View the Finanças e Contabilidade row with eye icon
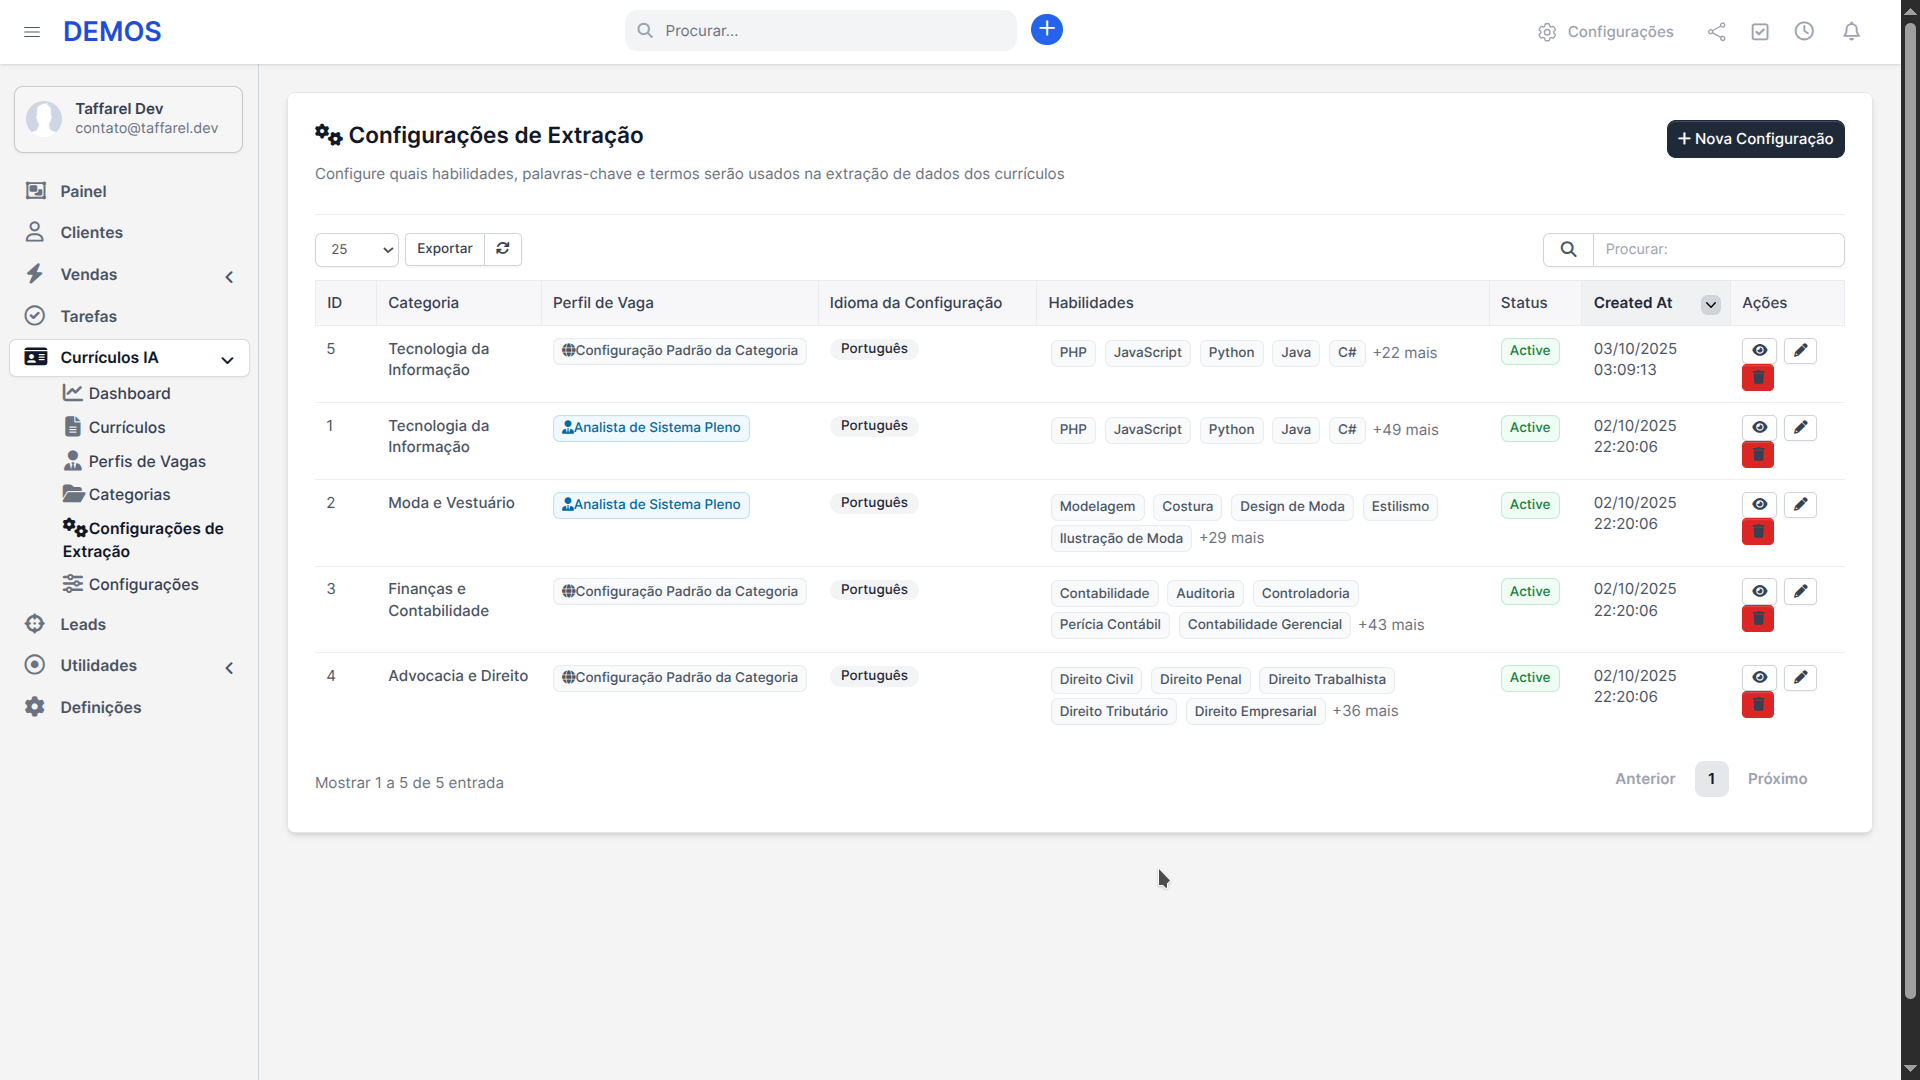This screenshot has width=1920, height=1080. pos(1758,591)
